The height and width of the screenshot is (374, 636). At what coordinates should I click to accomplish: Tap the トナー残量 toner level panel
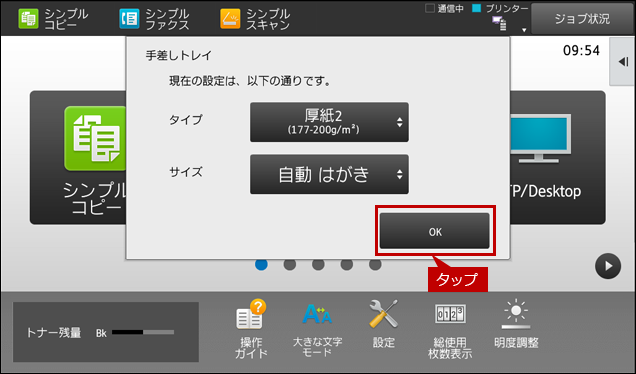pos(106,332)
